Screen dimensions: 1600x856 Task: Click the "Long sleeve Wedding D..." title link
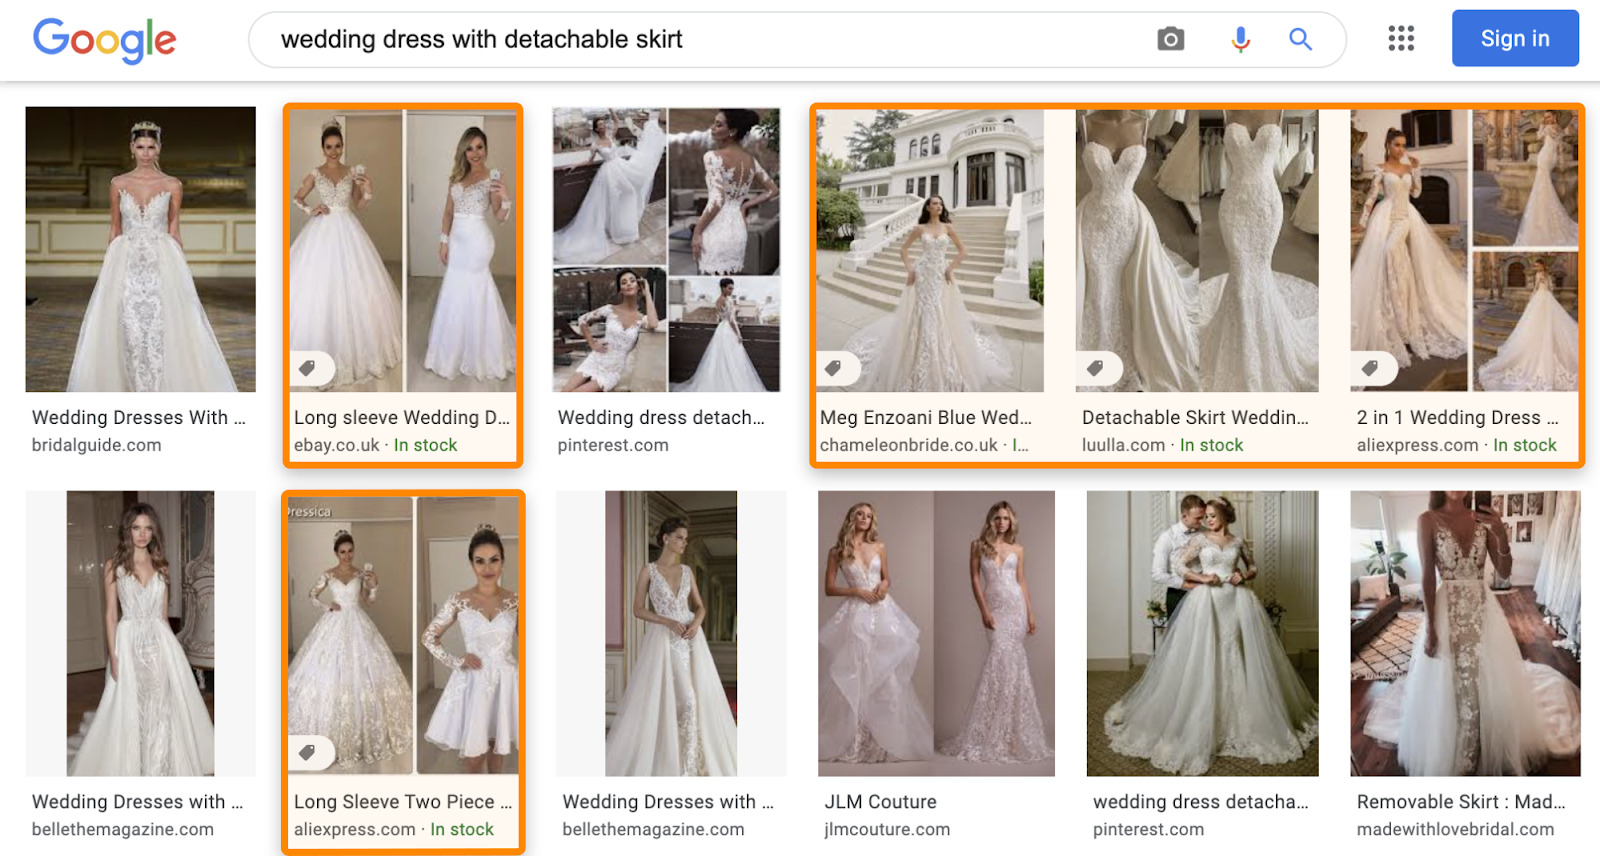[401, 418]
